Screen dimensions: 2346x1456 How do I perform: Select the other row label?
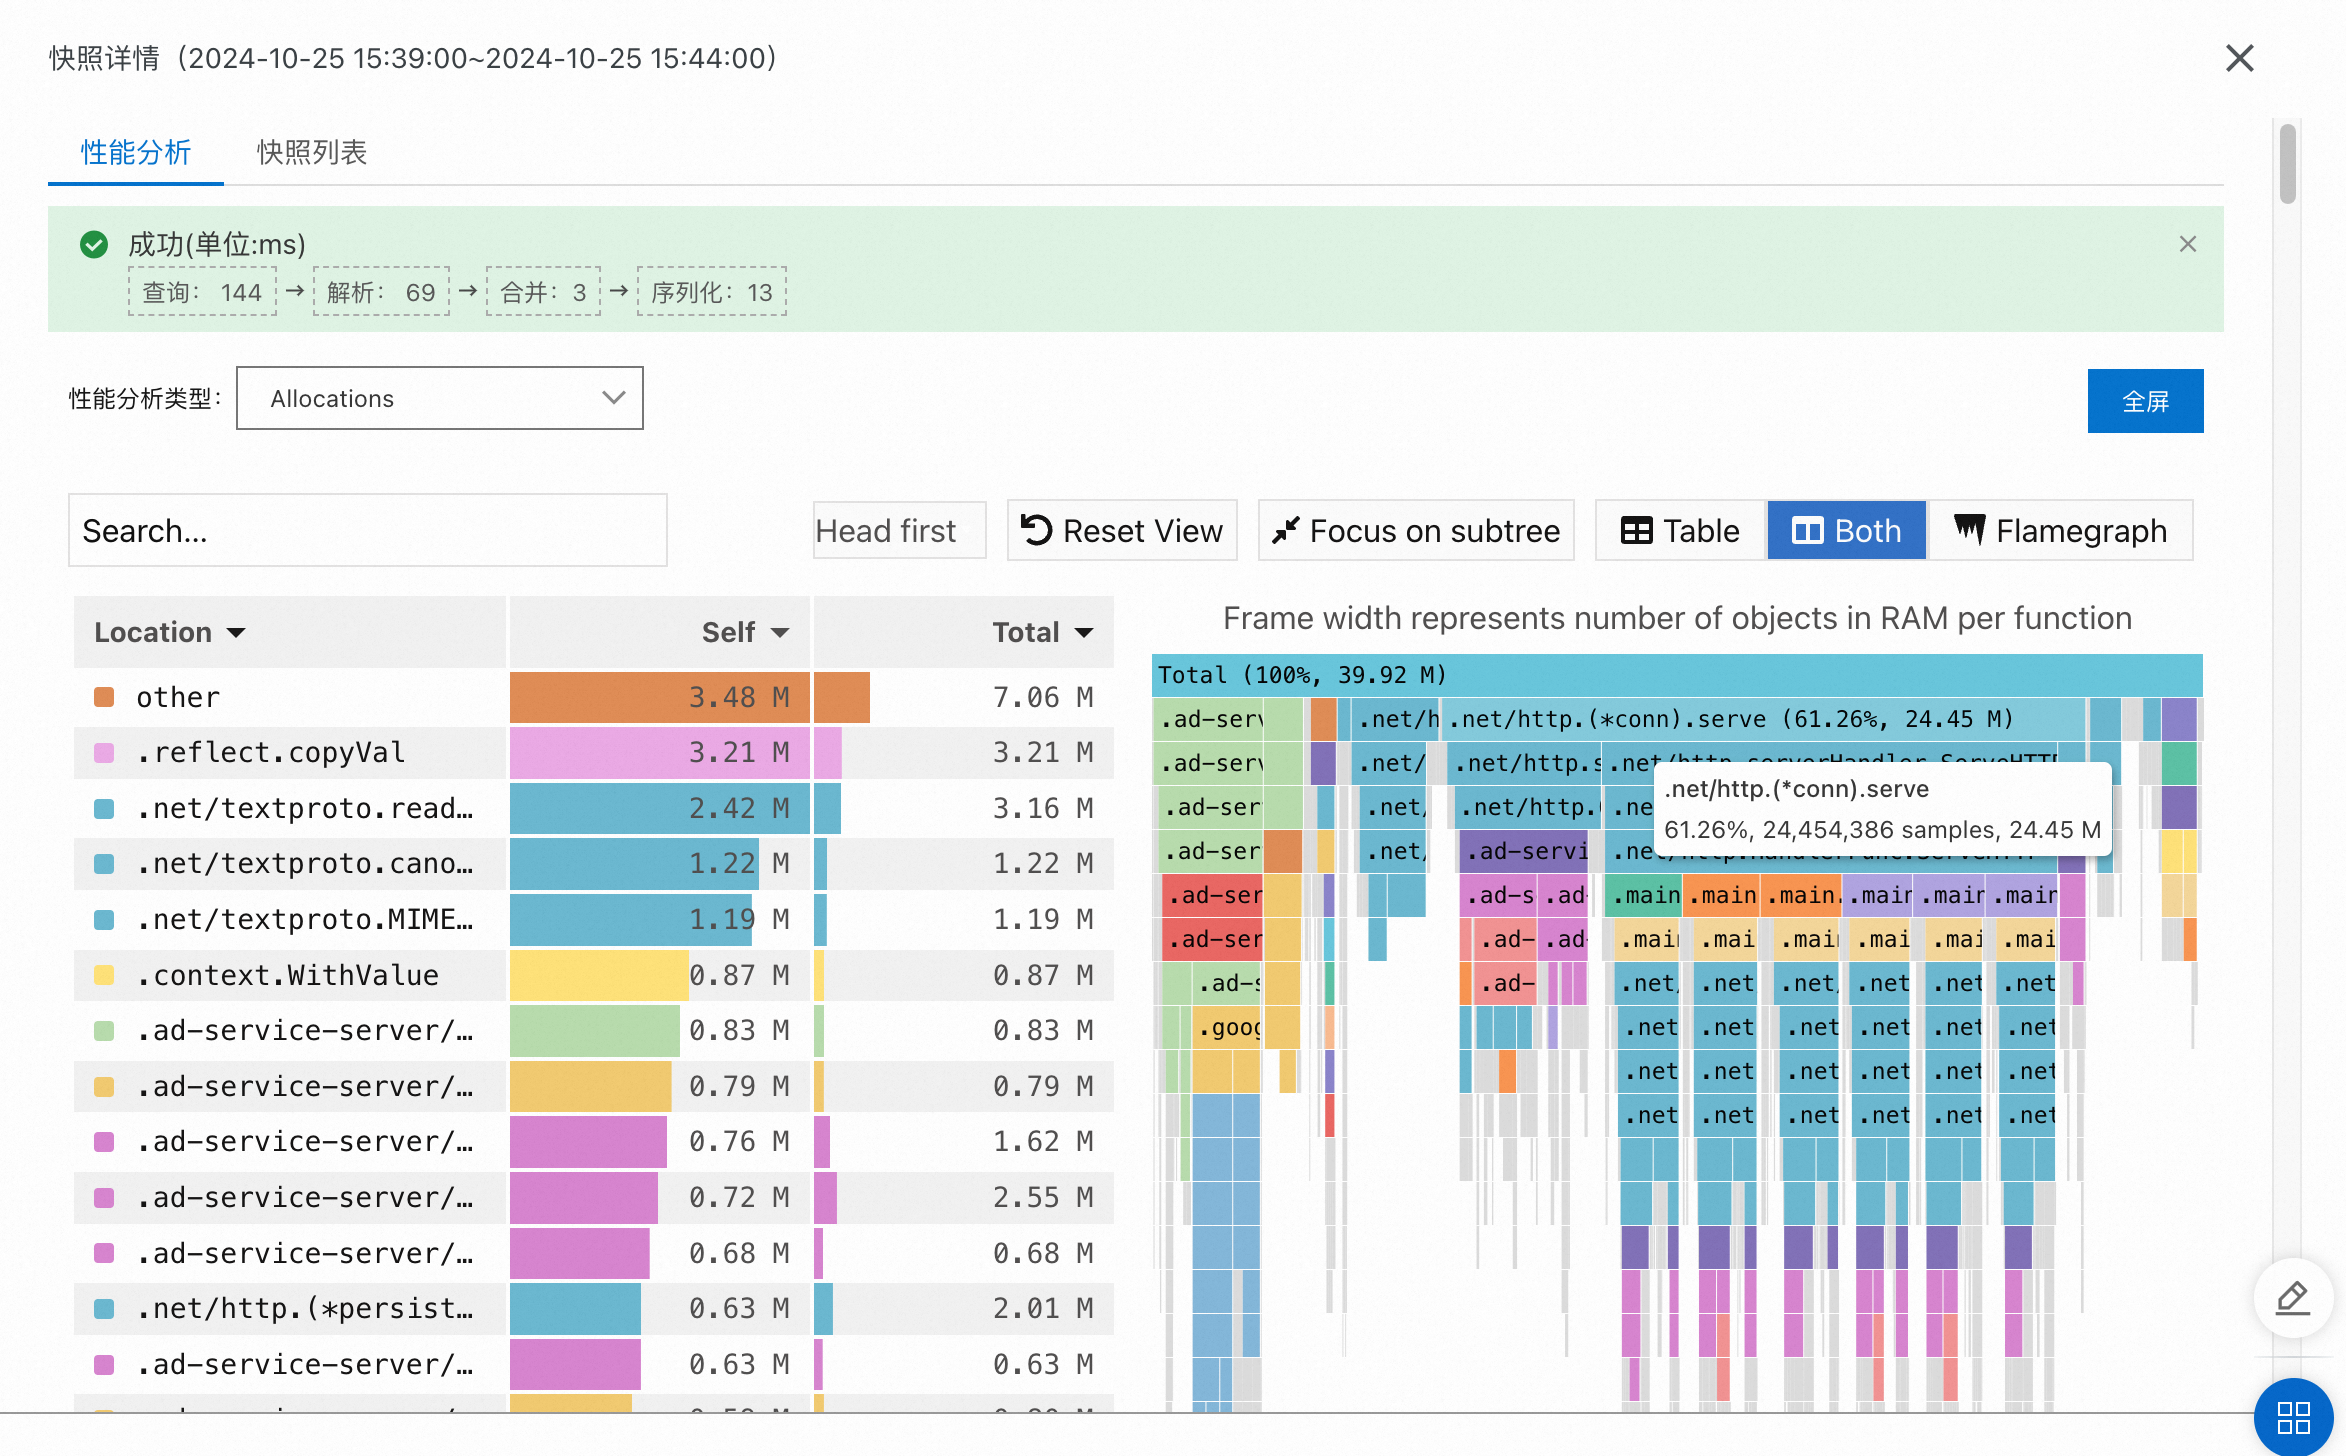178,697
